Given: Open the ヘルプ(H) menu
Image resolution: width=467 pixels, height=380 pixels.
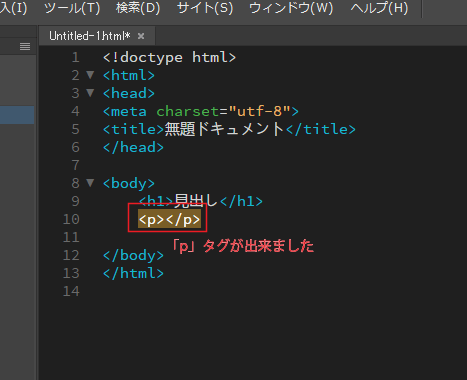Looking at the screenshot, I should [379, 8].
